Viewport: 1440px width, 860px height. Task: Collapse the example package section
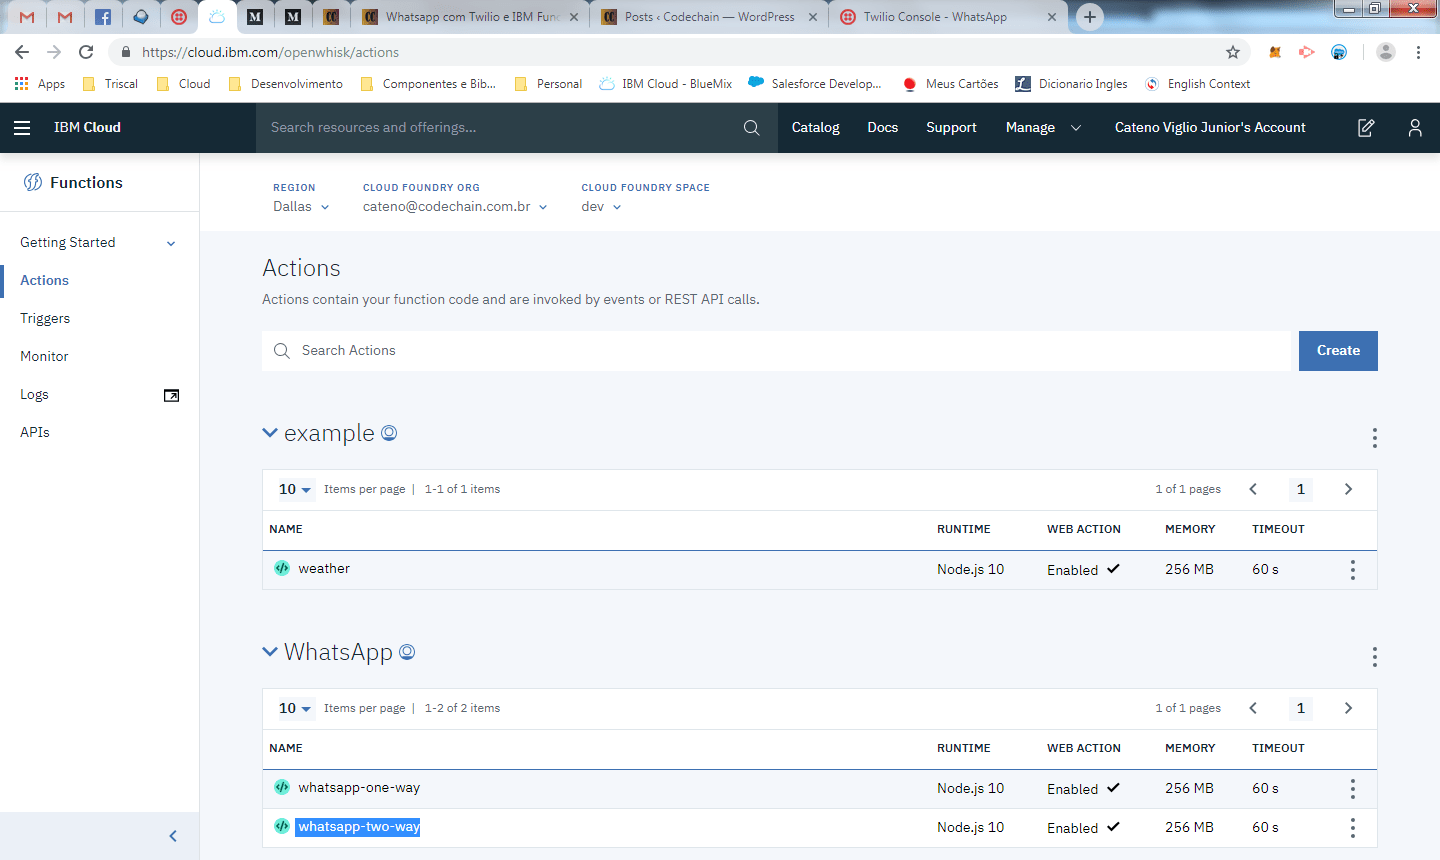point(270,433)
